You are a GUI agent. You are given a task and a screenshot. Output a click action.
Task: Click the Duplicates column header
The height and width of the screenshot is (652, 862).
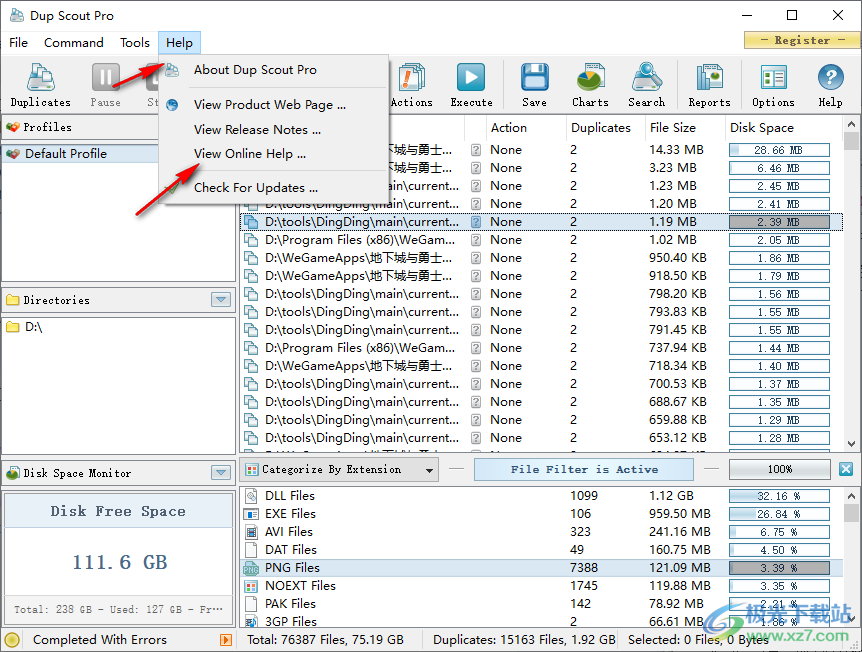pyautogui.click(x=605, y=128)
